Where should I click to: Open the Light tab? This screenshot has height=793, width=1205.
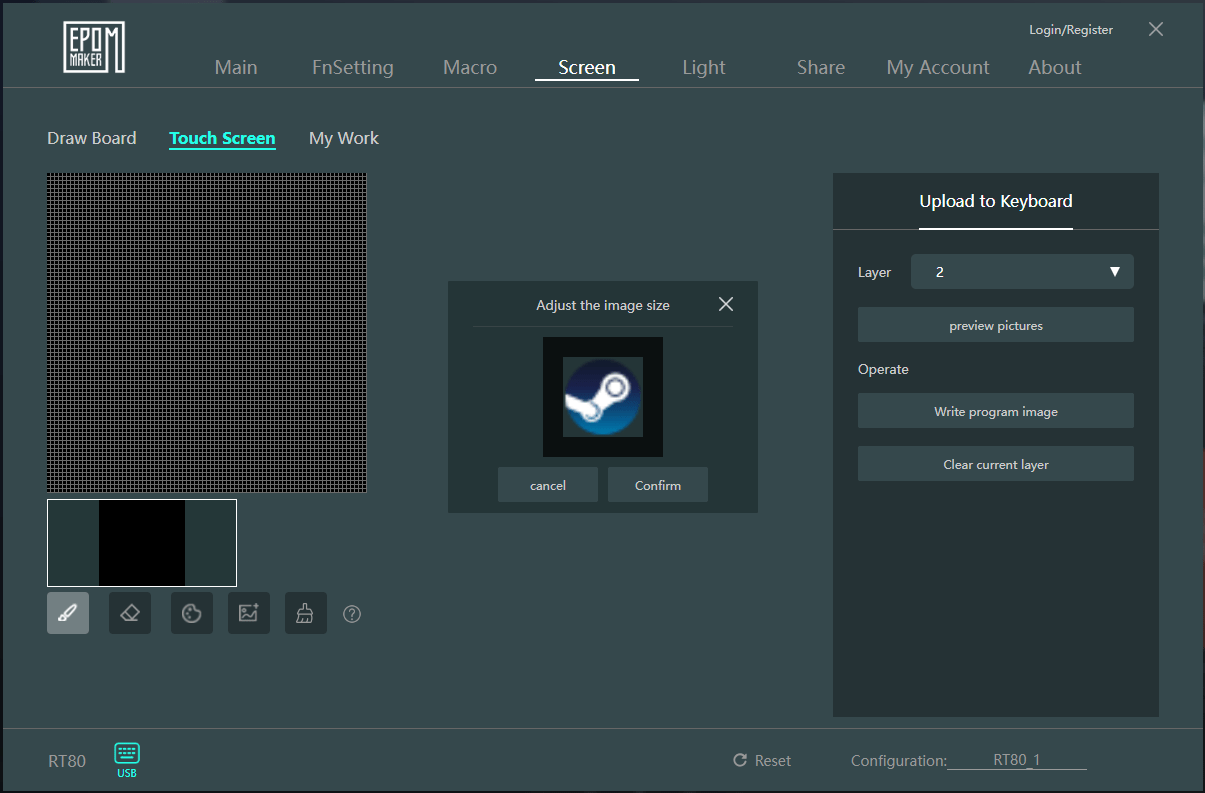pos(704,67)
